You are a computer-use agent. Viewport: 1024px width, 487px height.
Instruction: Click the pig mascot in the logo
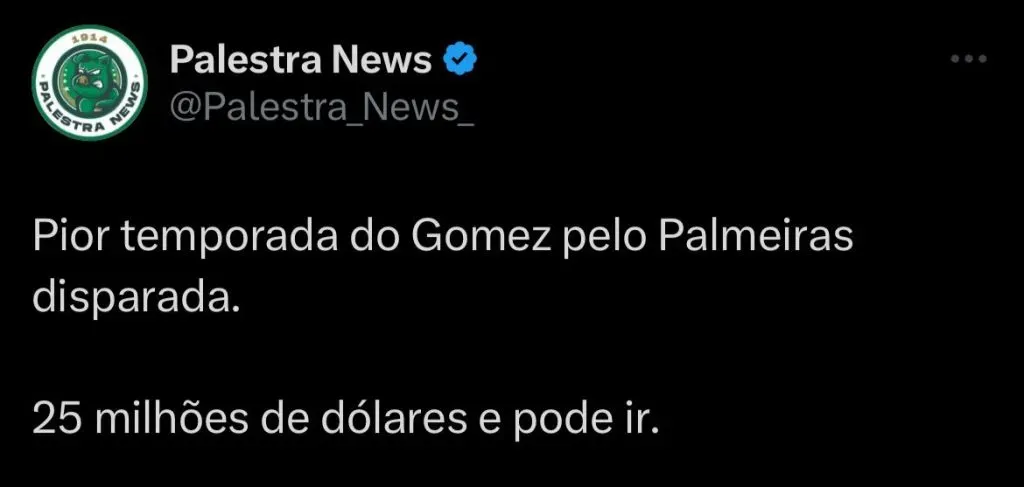tap(88, 82)
